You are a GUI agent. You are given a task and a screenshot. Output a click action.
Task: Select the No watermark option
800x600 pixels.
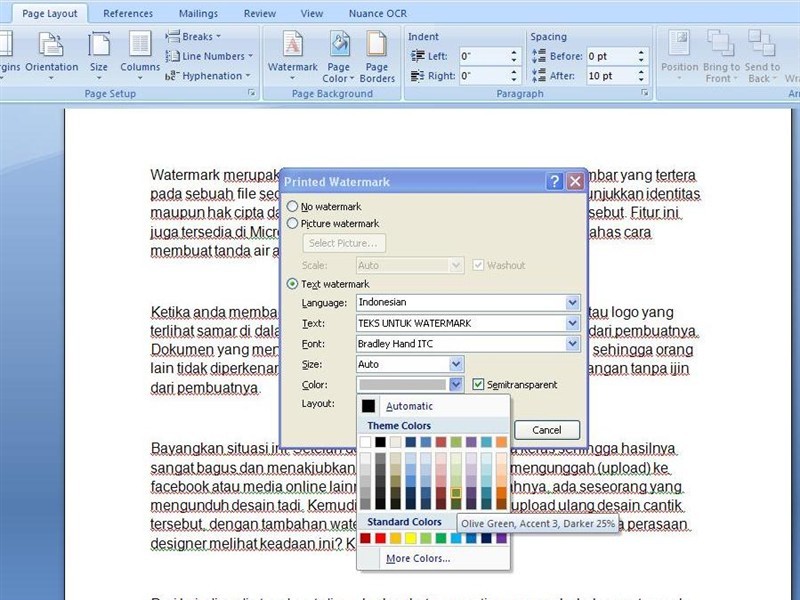(x=293, y=206)
